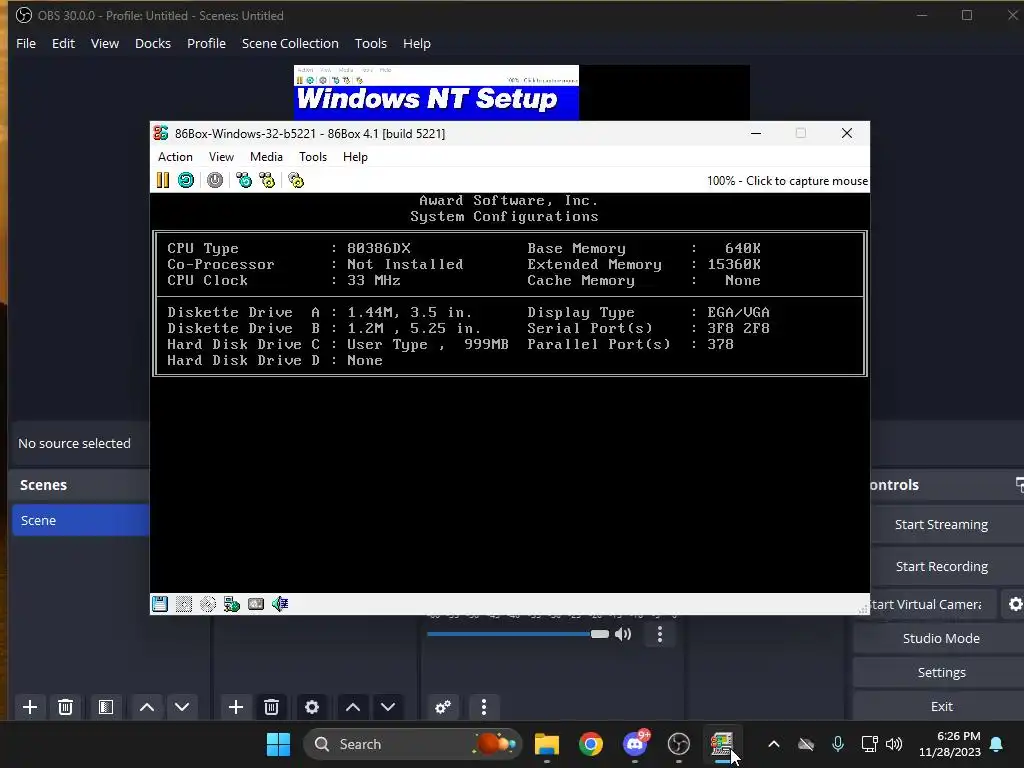Show hidden system tray icons chevron
Viewport: 1024px width, 768px height.
(x=774, y=744)
